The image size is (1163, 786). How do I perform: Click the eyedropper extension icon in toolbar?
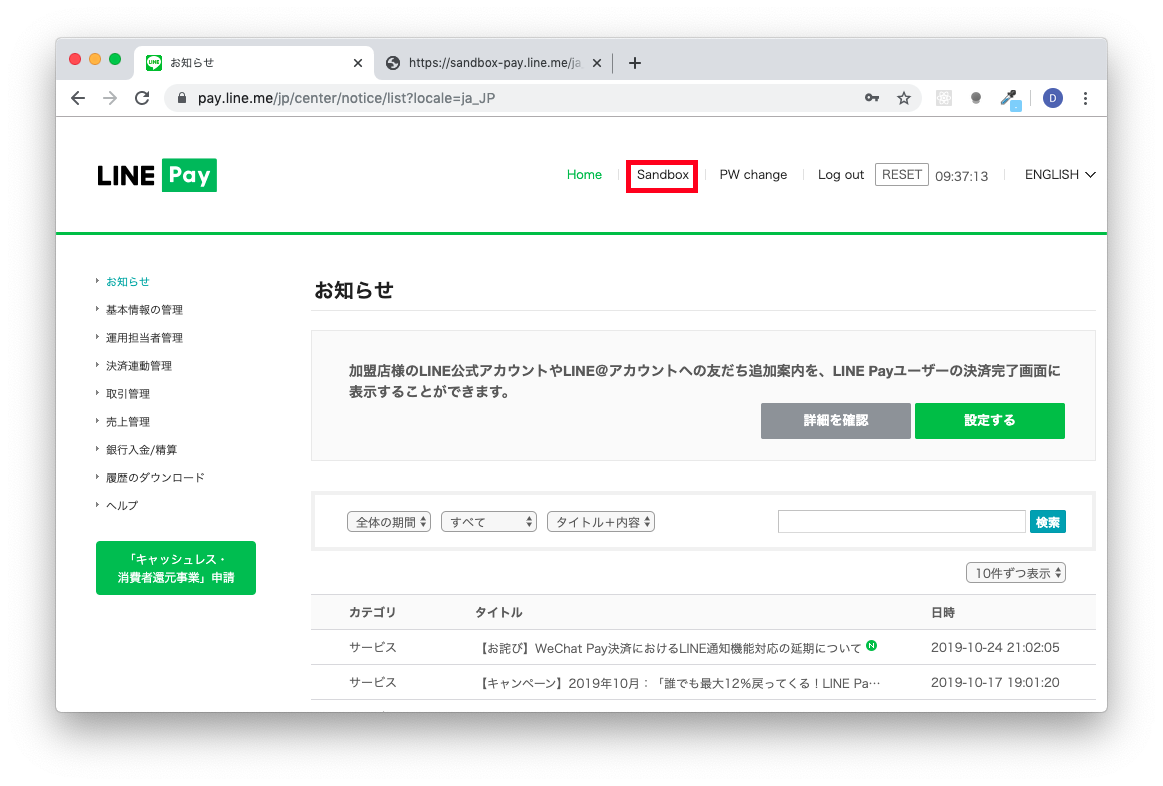coord(1008,97)
